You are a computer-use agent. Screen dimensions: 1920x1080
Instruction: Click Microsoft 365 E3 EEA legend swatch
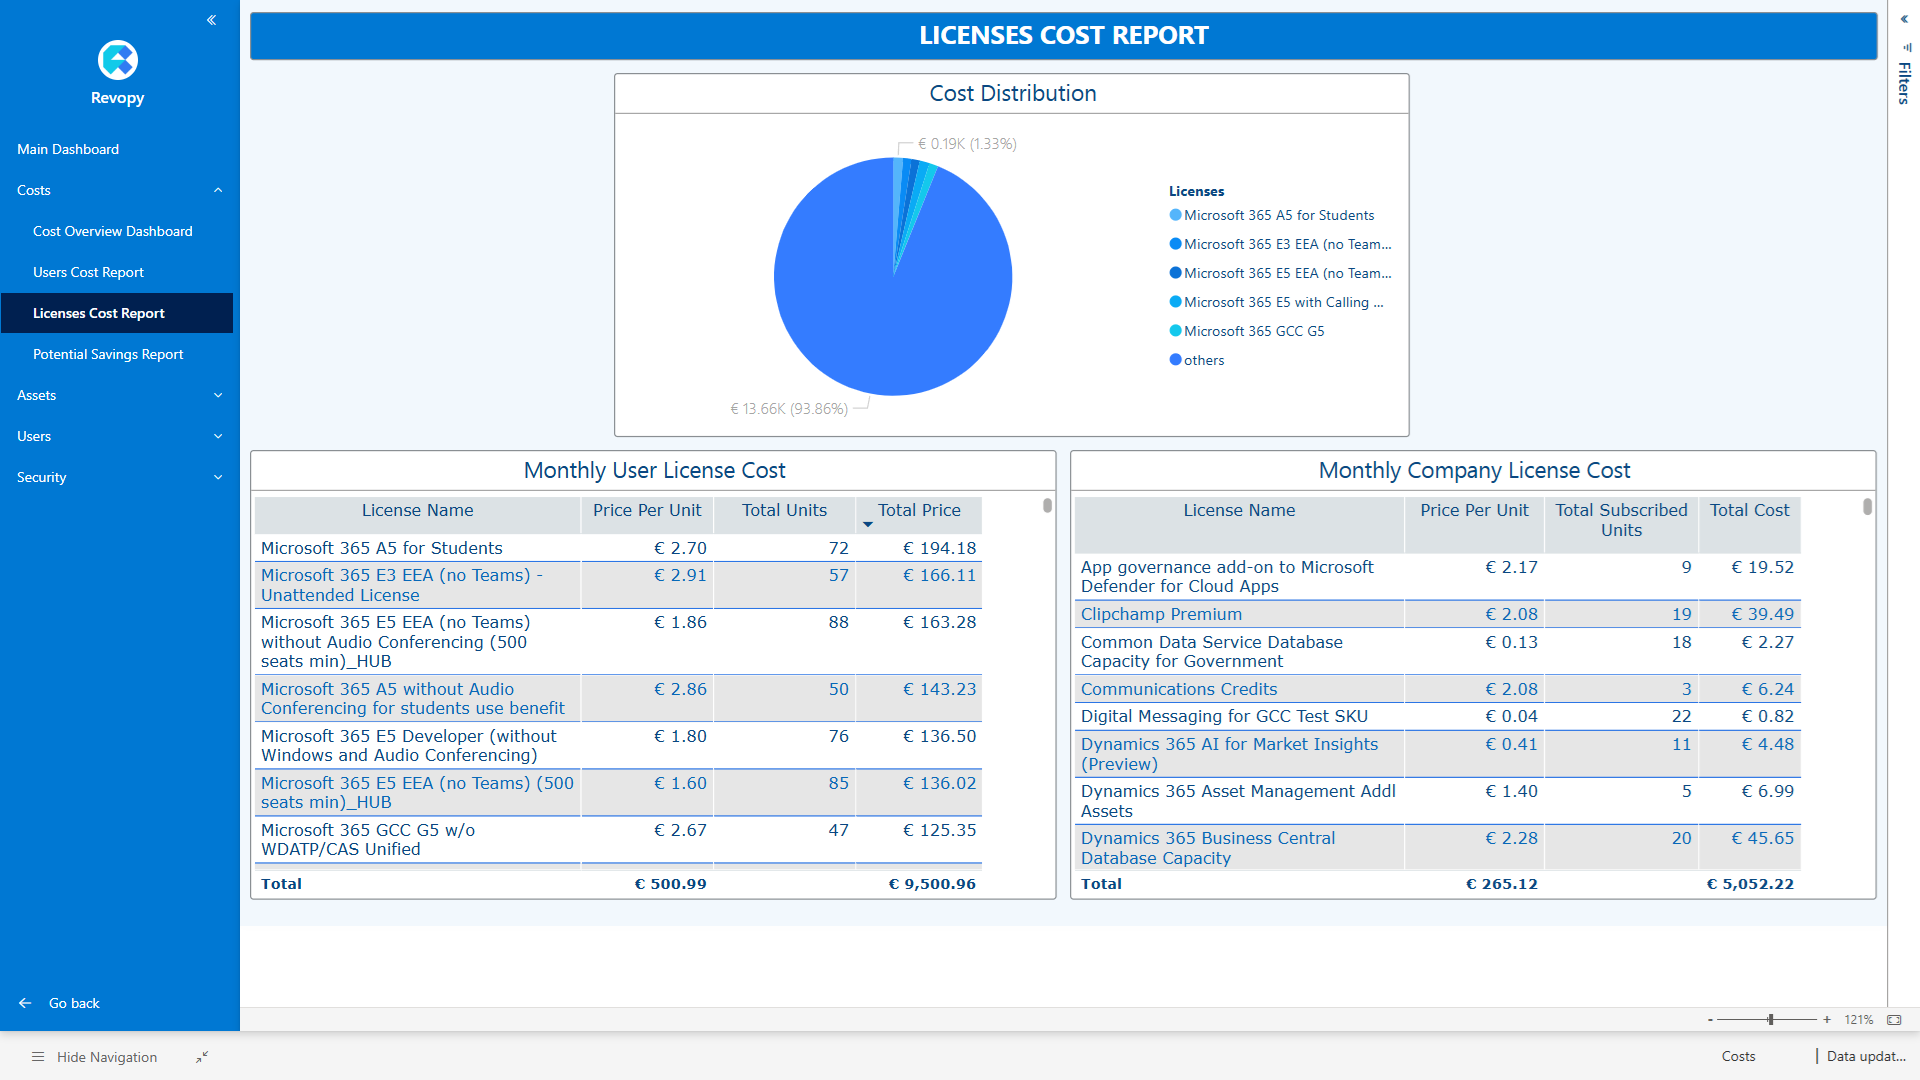tap(1175, 244)
